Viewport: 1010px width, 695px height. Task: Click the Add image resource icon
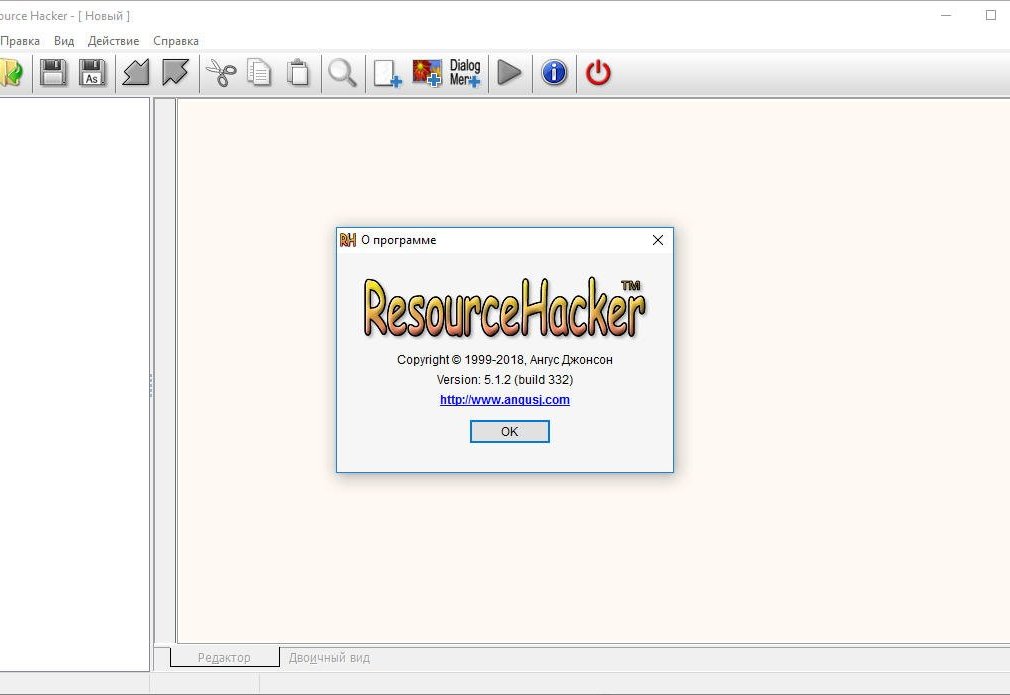pos(427,73)
